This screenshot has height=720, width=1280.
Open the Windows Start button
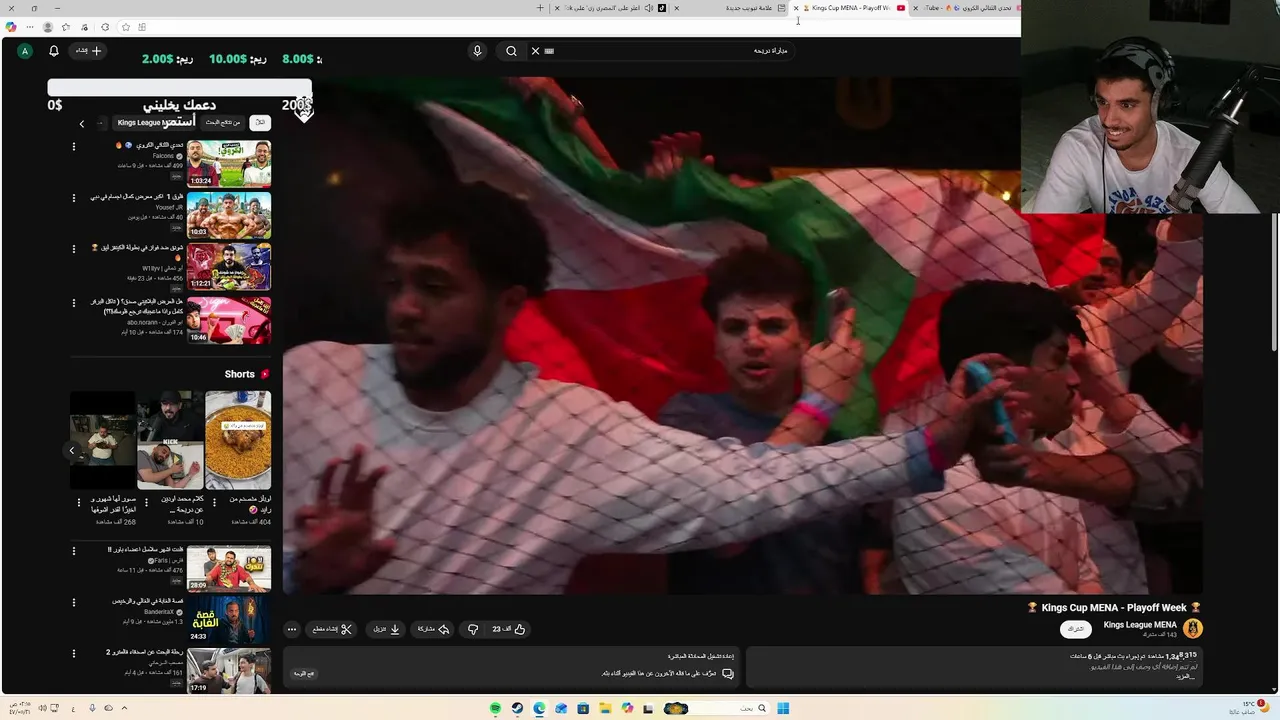(783, 708)
